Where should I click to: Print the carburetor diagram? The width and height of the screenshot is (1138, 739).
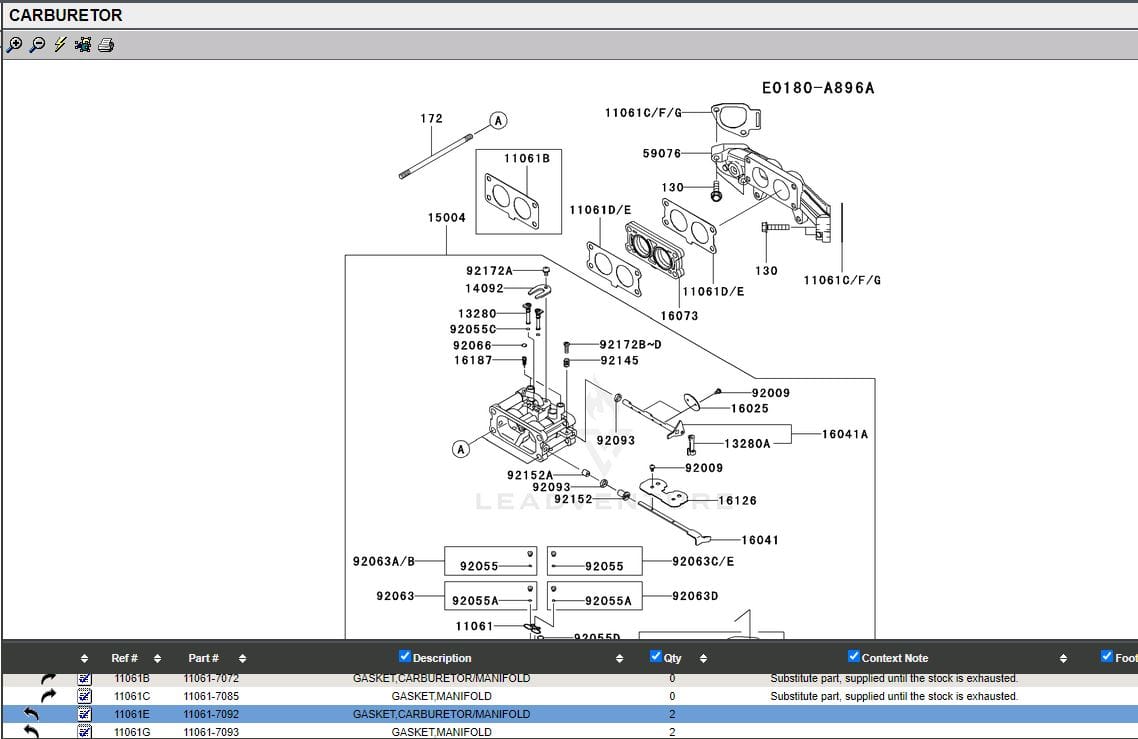pos(106,45)
